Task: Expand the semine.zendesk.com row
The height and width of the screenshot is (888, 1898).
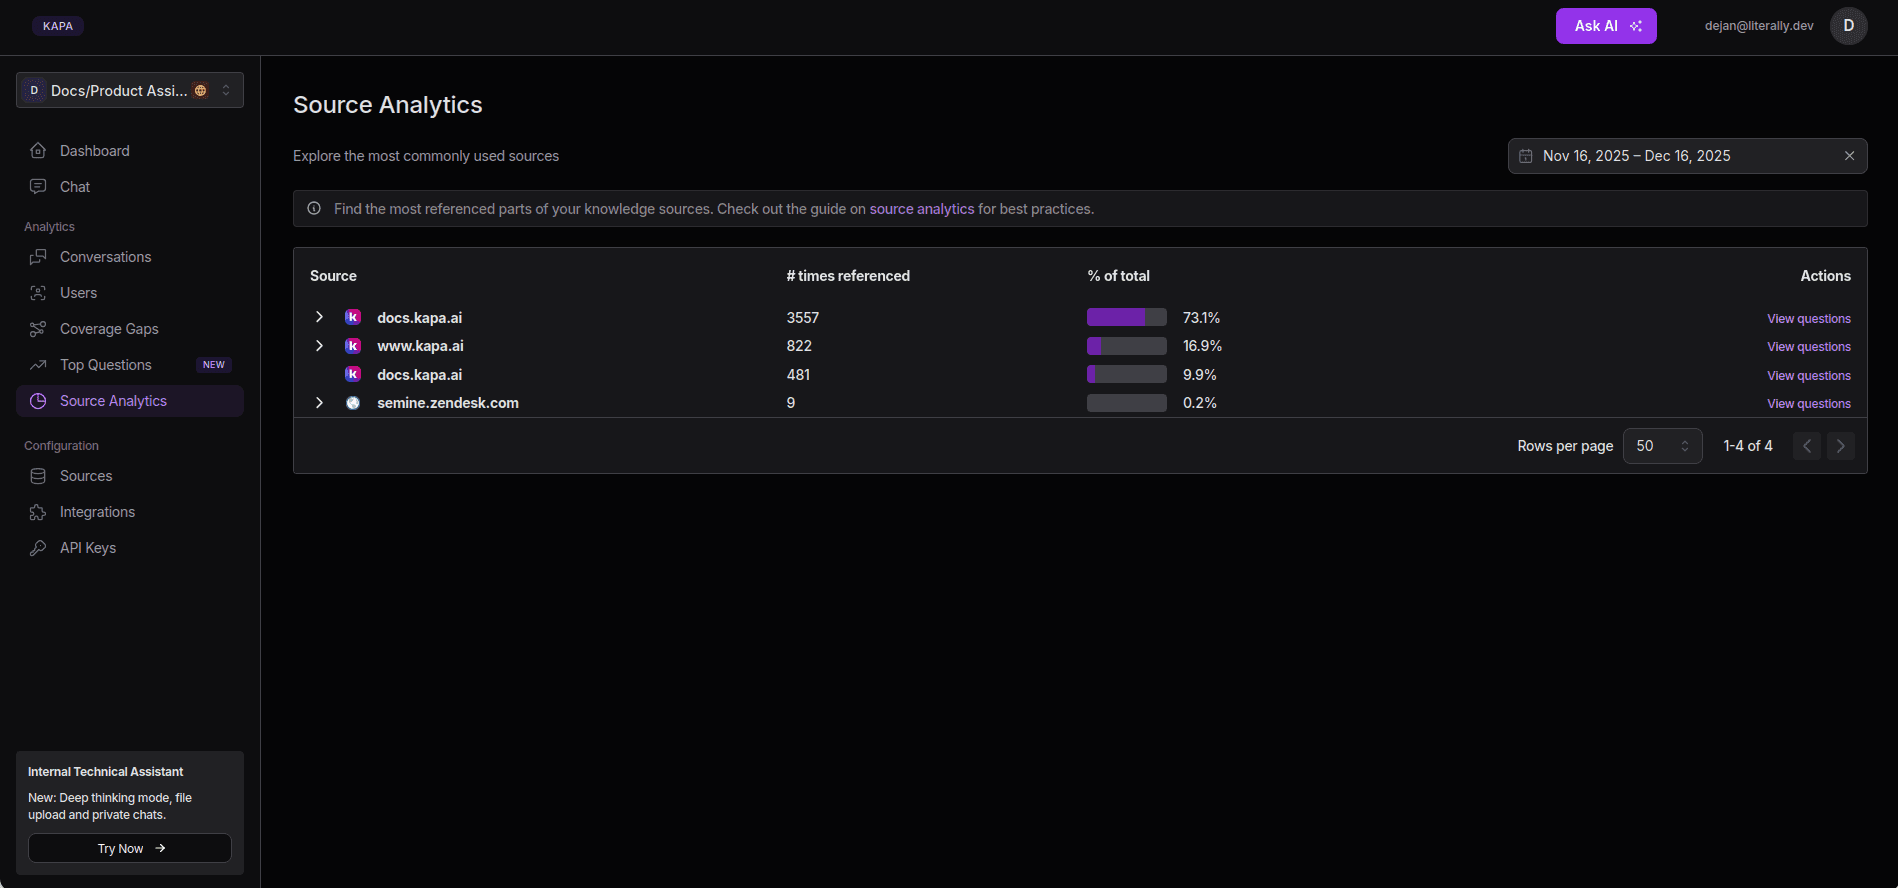Action: [319, 403]
